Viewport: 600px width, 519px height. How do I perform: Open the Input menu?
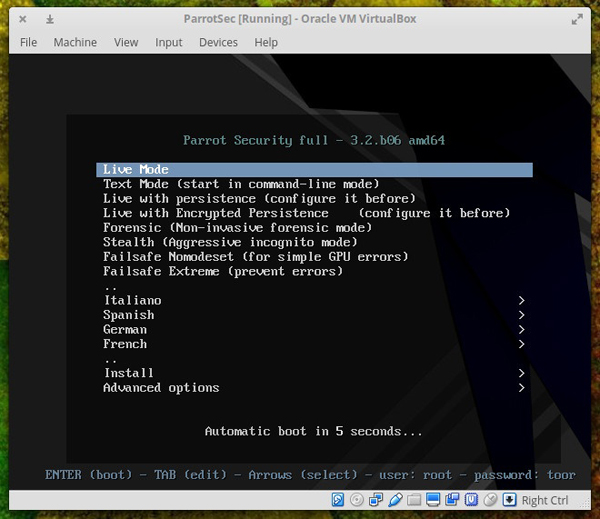coord(168,42)
